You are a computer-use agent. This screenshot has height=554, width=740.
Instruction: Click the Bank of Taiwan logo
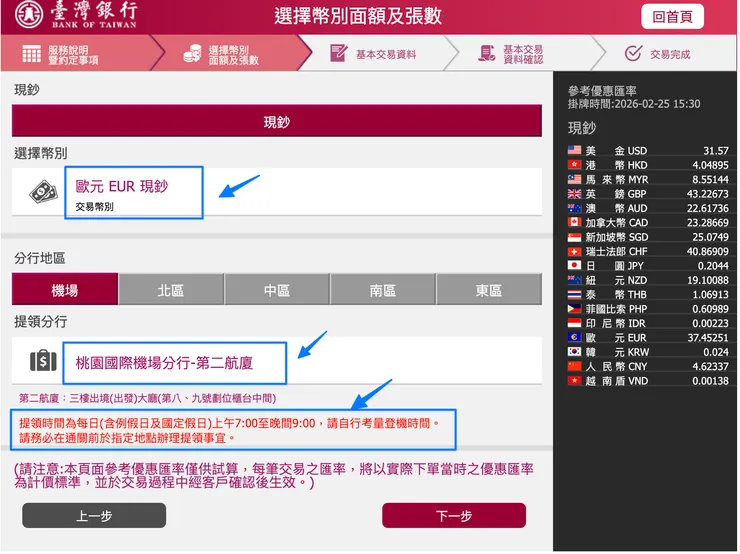[x=76, y=15]
